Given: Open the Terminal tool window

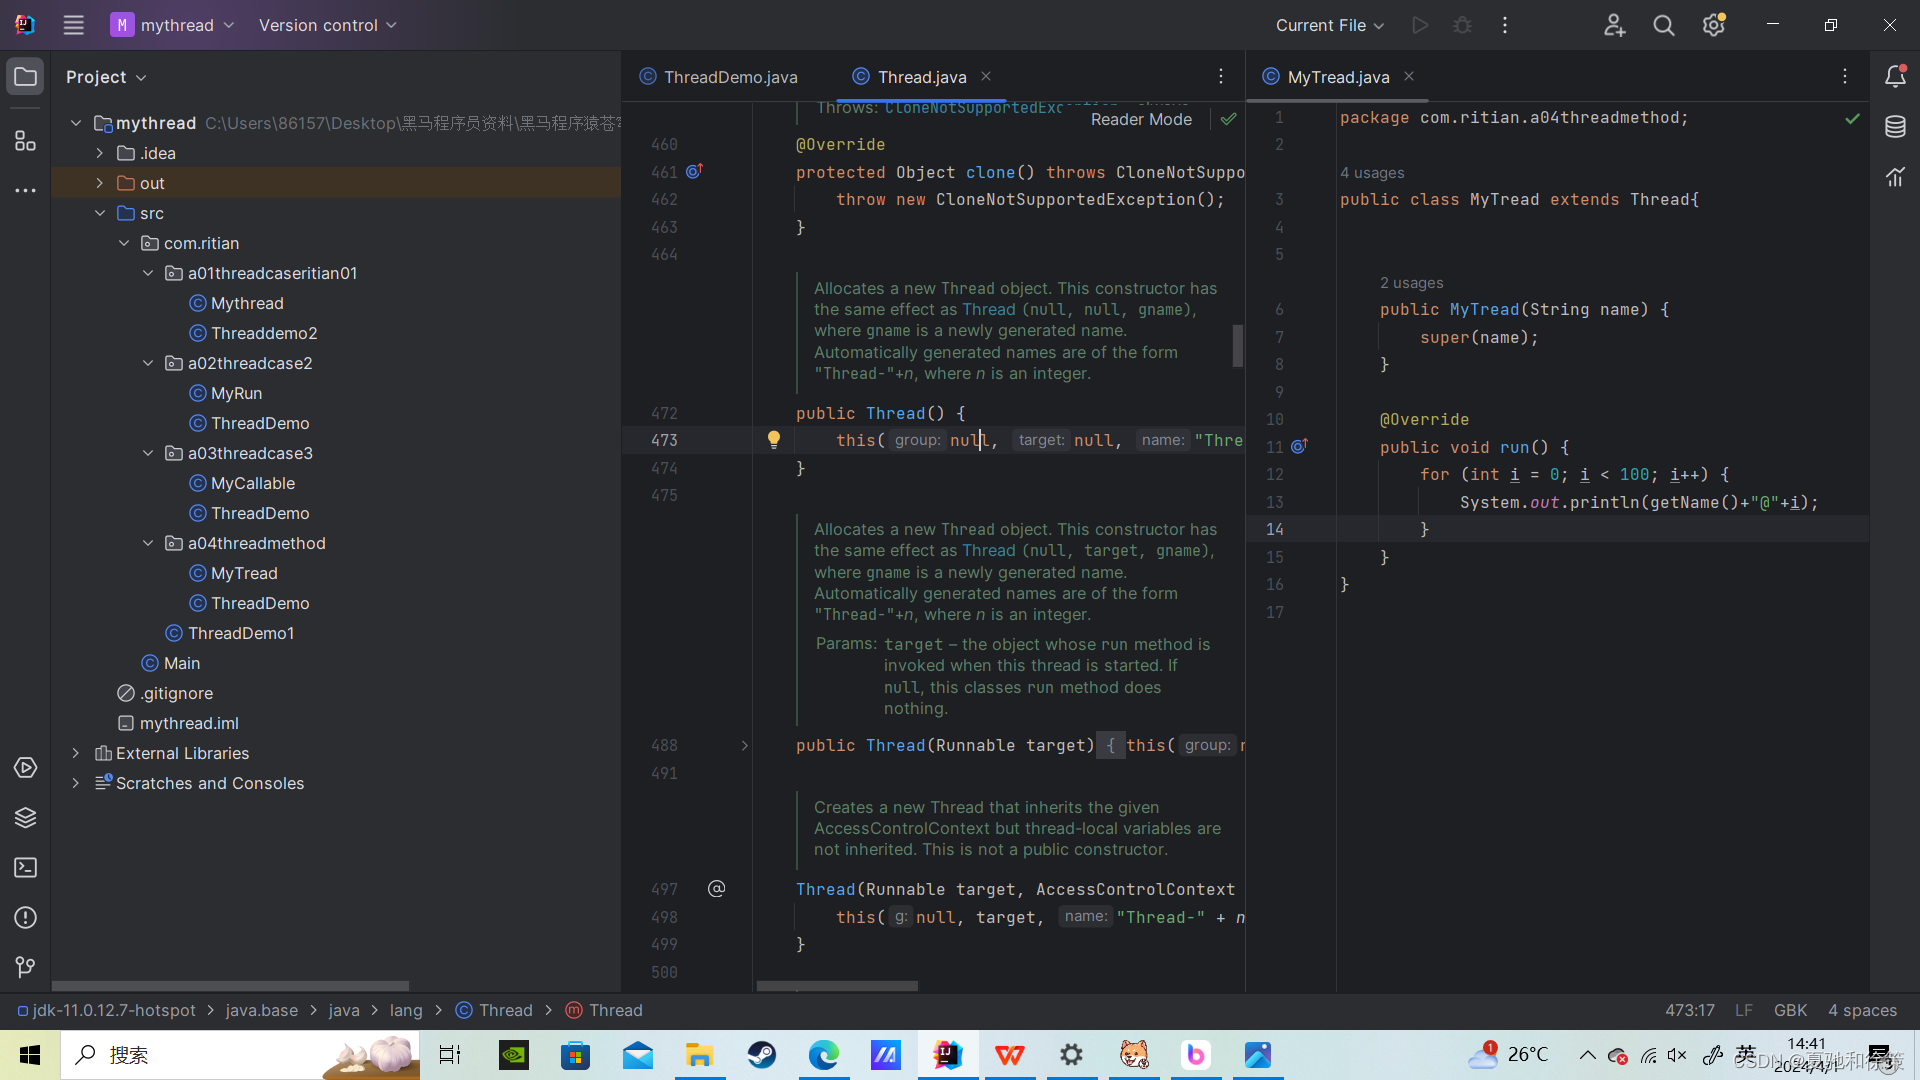Looking at the screenshot, I should 25,867.
